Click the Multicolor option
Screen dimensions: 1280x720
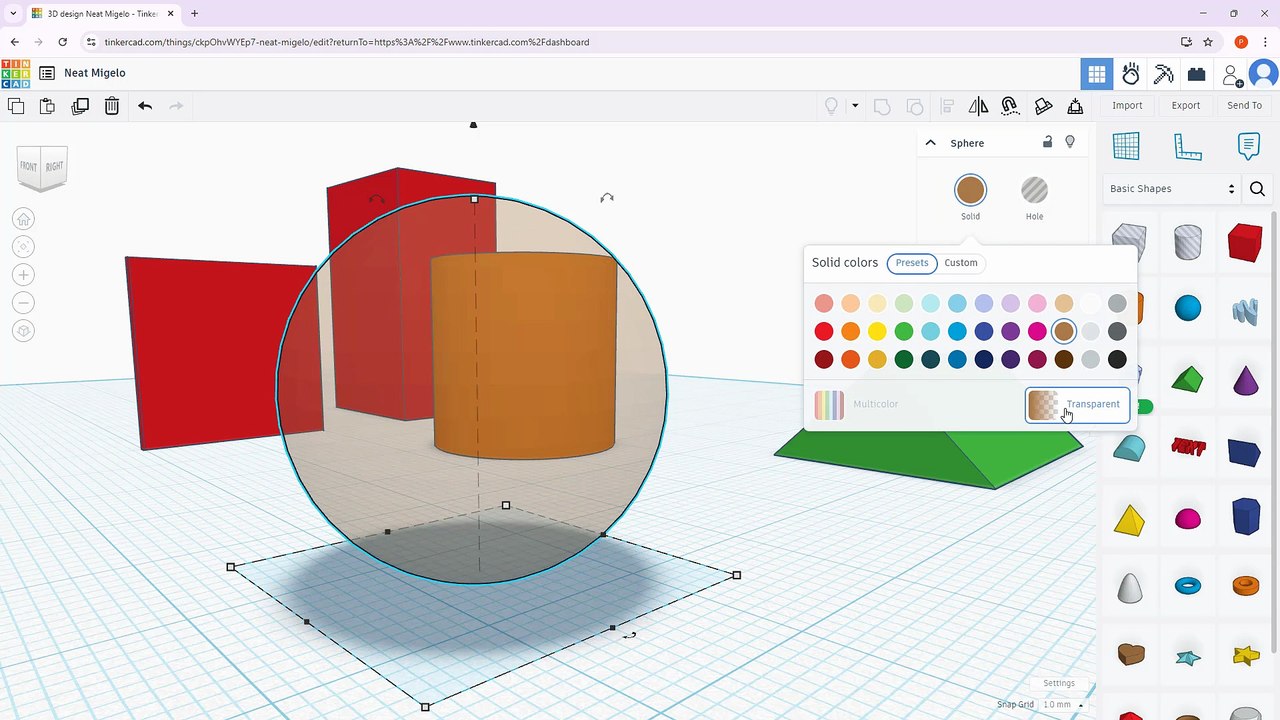tap(857, 404)
